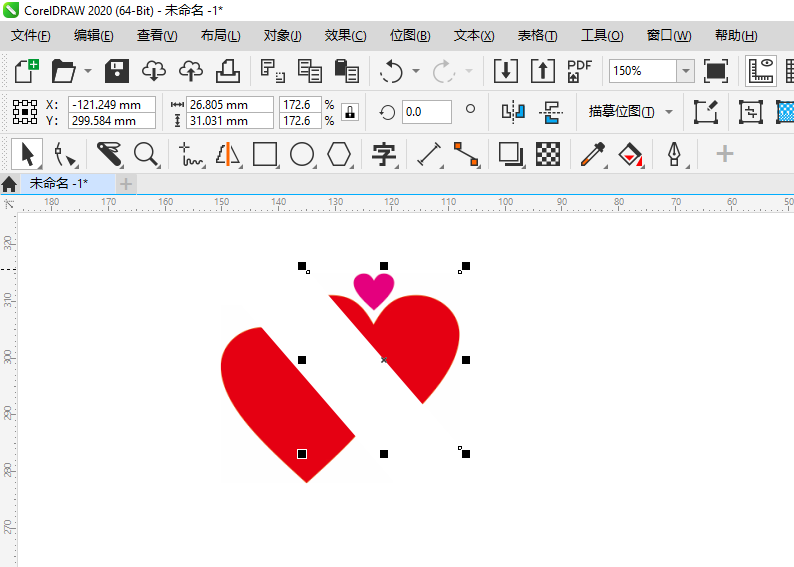Expand the open-file dropdown arrow

88,71
